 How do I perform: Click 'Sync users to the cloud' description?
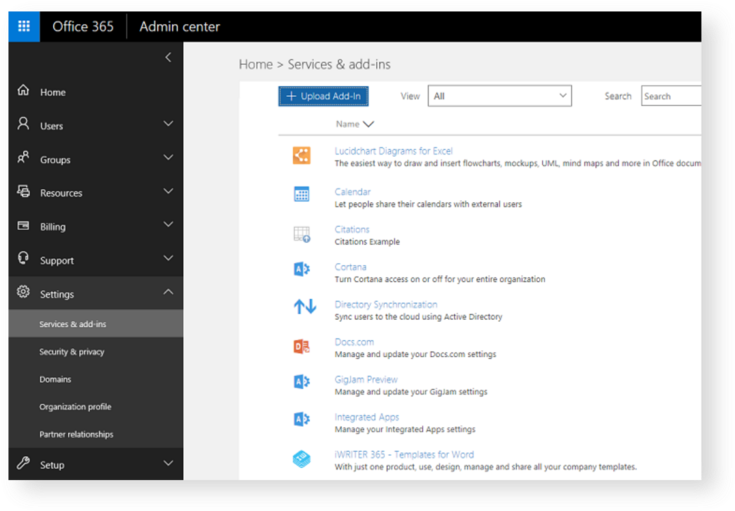click(x=418, y=317)
